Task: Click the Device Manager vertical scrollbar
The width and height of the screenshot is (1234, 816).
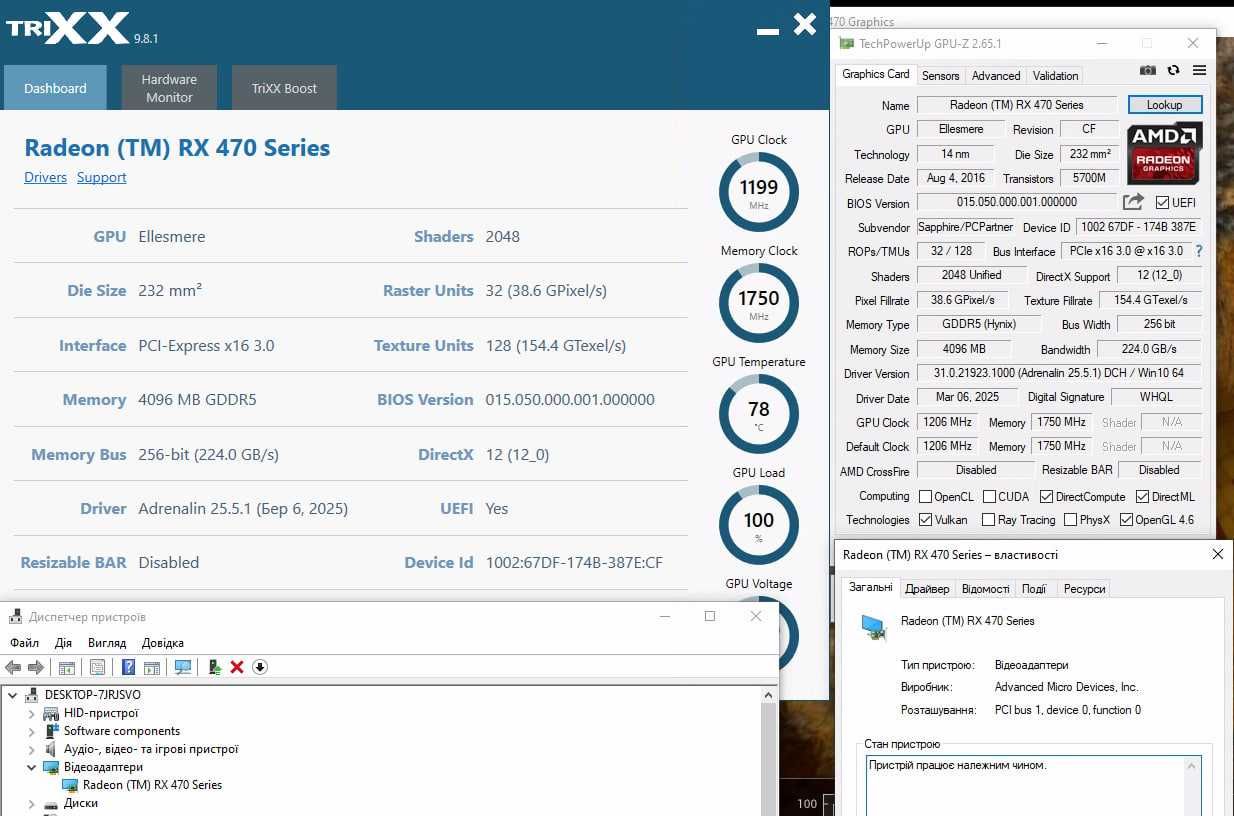Action: (769, 750)
